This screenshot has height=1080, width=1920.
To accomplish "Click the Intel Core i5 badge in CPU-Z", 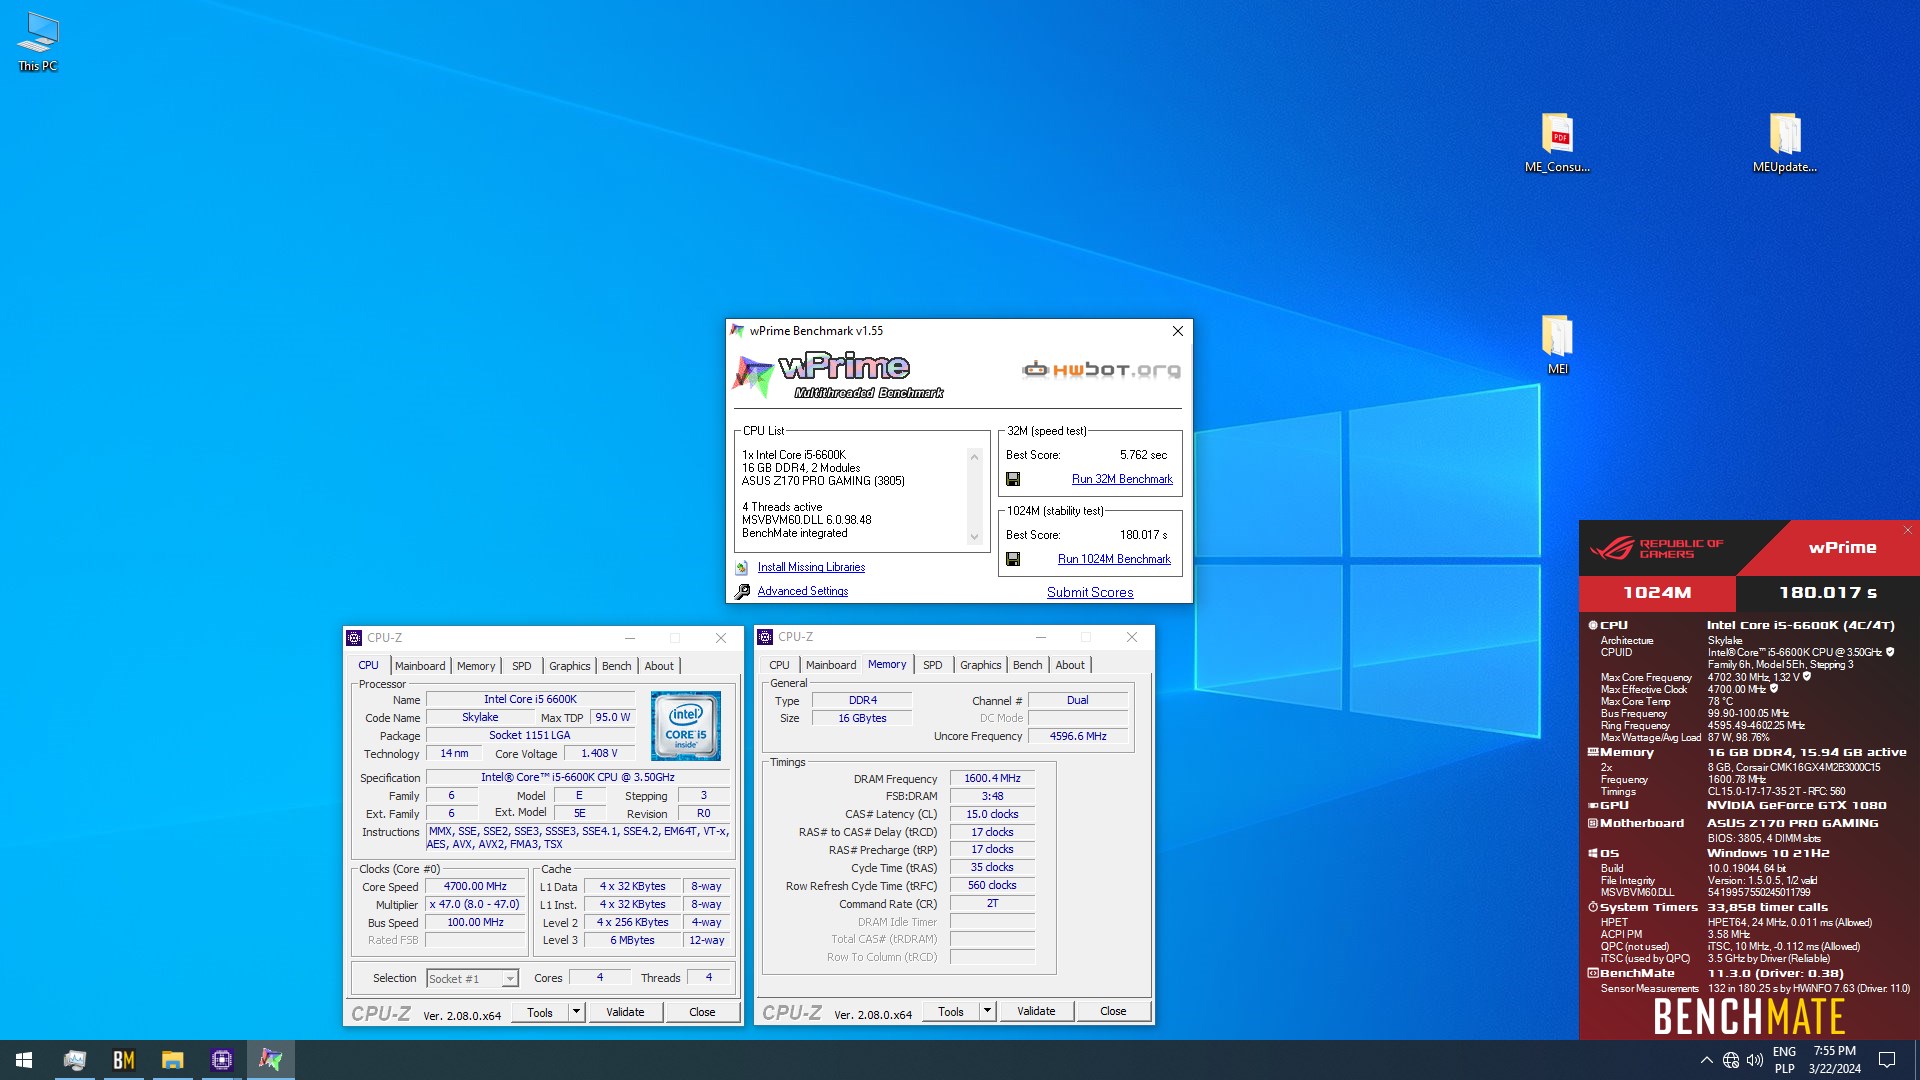I will (685, 725).
